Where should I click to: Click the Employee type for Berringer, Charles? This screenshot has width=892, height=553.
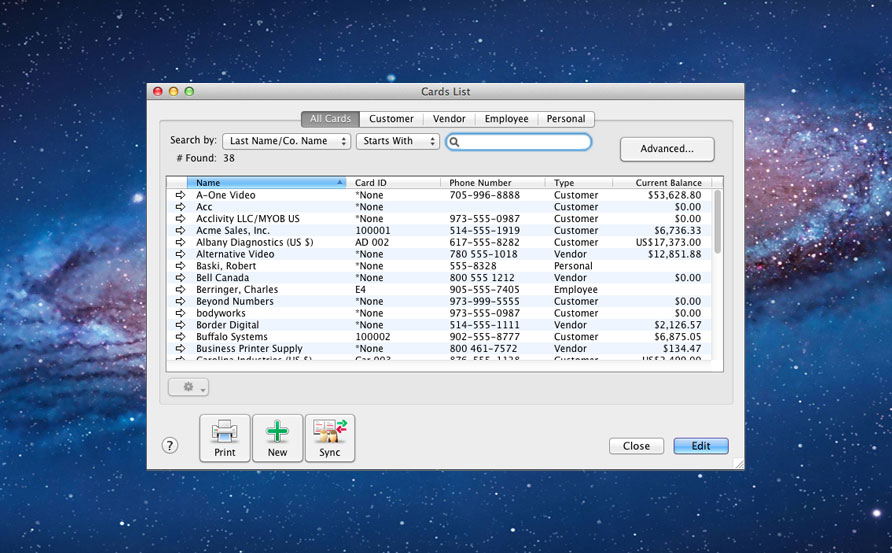(576, 290)
